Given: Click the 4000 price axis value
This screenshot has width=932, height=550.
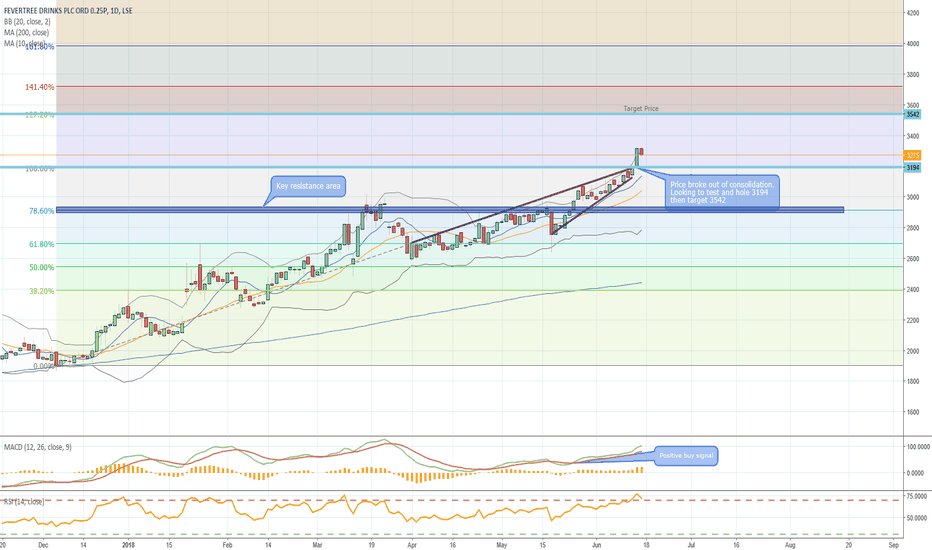Looking at the screenshot, I should point(912,43).
